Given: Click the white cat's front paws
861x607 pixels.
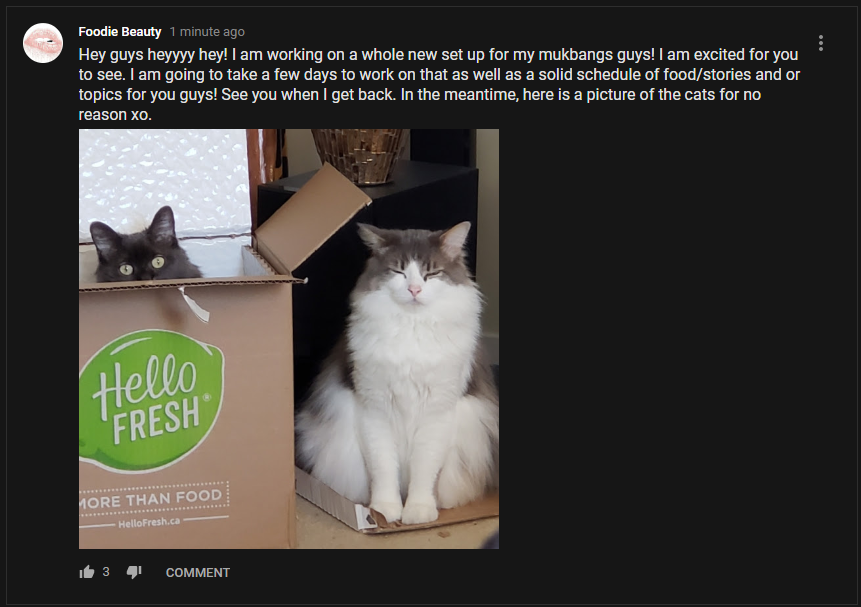Looking at the screenshot, I should pos(404,512).
